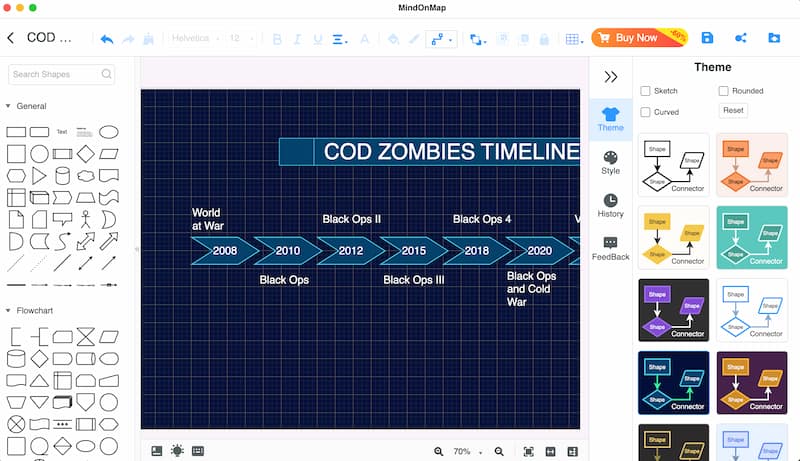The height and width of the screenshot is (461, 800).
Task: Select the collate hourglass Flowchart shape
Action: point(86,337)
